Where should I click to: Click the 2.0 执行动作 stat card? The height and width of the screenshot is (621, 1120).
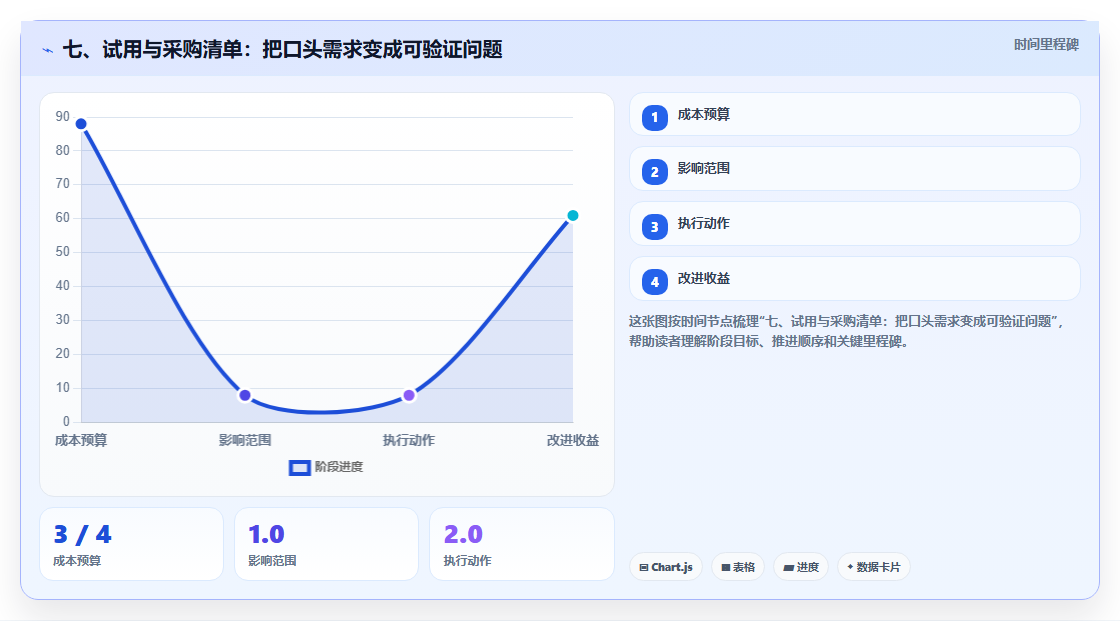coord(521,544)
